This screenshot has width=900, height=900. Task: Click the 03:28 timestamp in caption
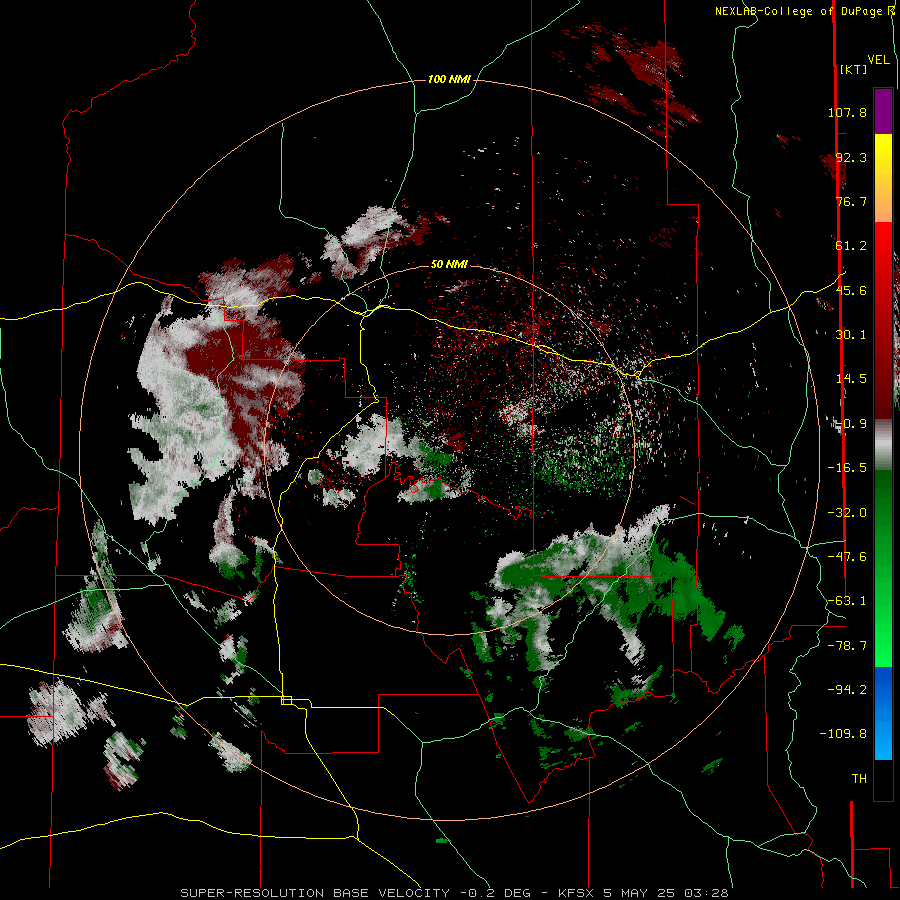708,893
